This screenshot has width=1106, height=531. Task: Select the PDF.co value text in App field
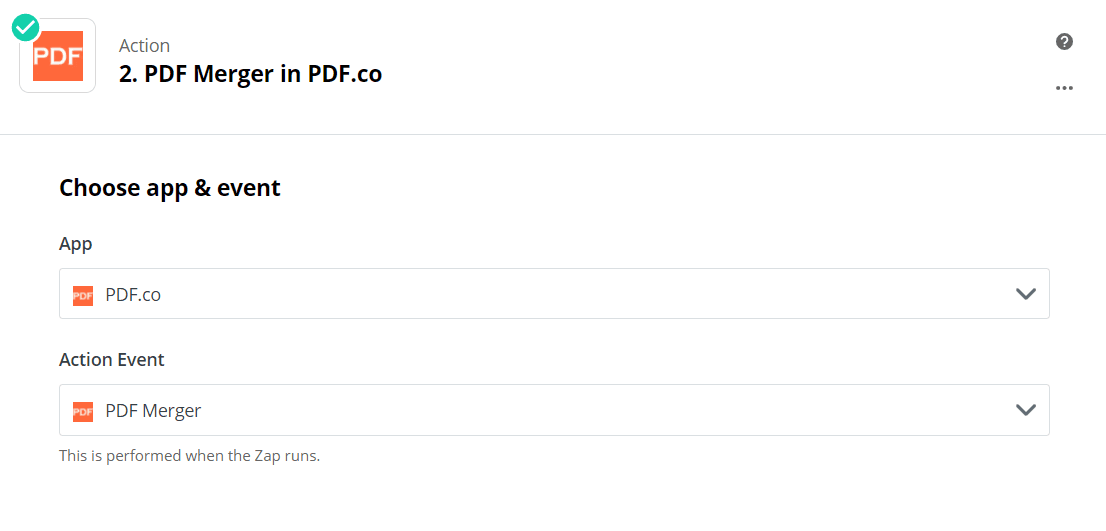[x=133, y=295]
